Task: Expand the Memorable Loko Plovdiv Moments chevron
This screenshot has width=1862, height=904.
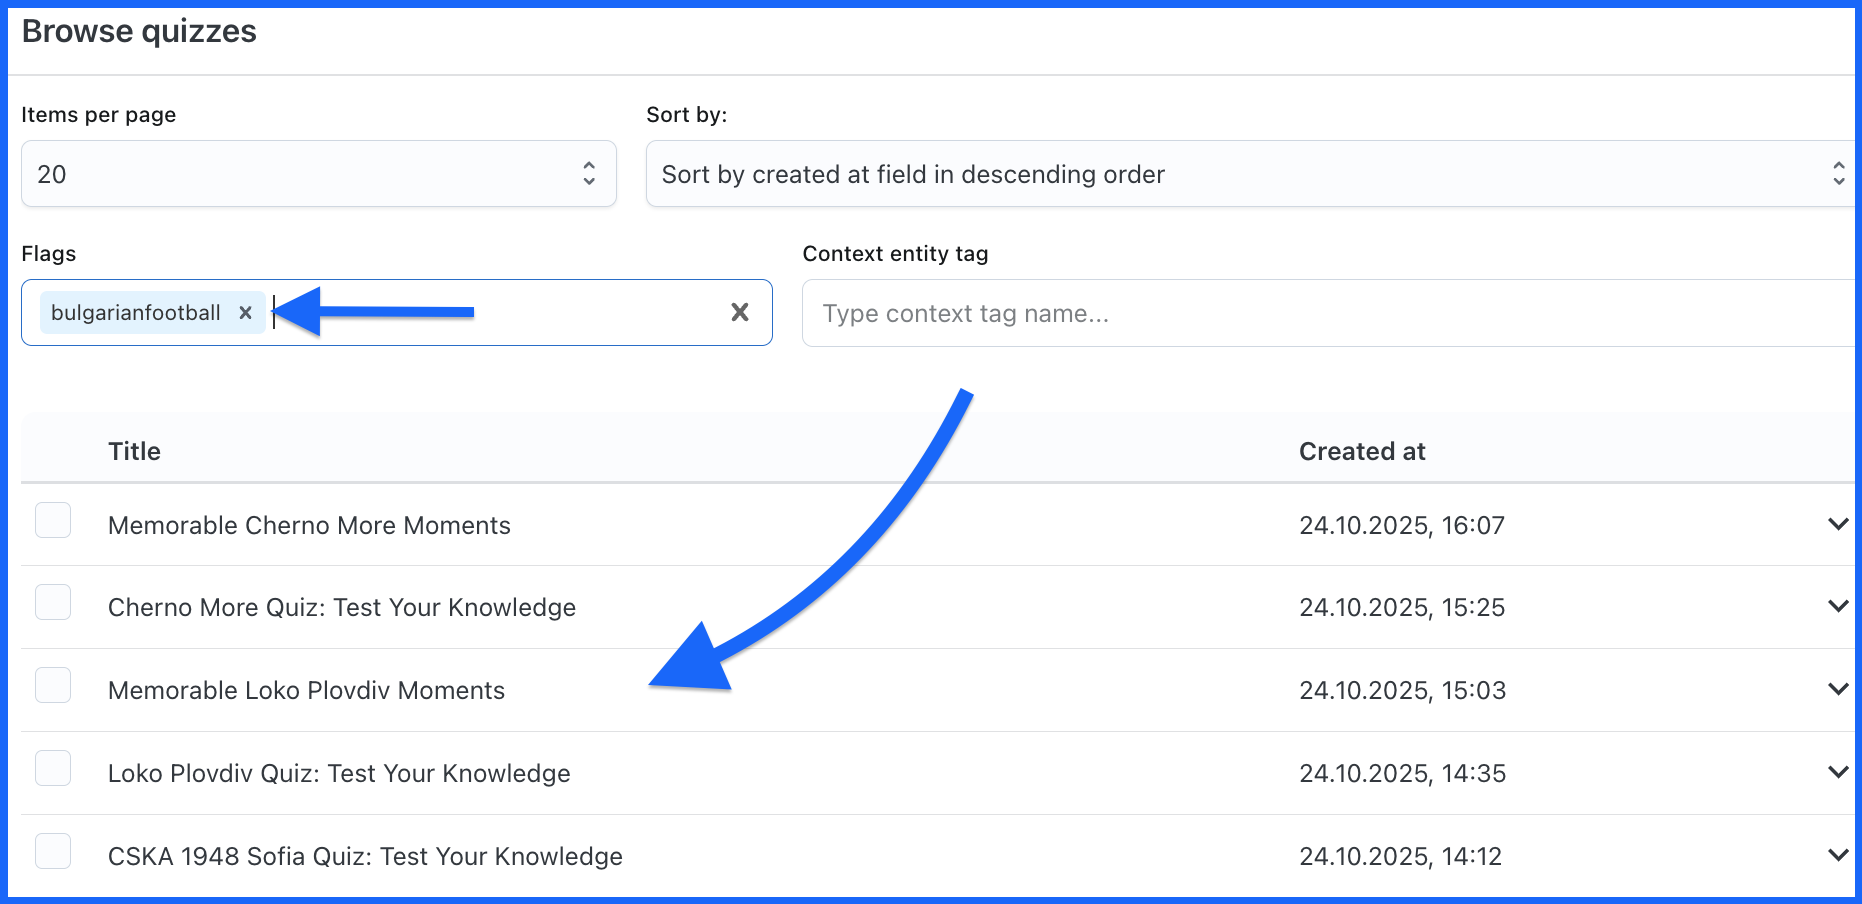Action: 1837,689
